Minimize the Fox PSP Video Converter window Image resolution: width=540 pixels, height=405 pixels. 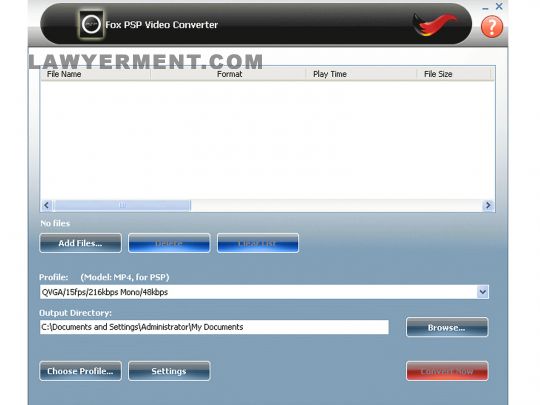(486, 8)
